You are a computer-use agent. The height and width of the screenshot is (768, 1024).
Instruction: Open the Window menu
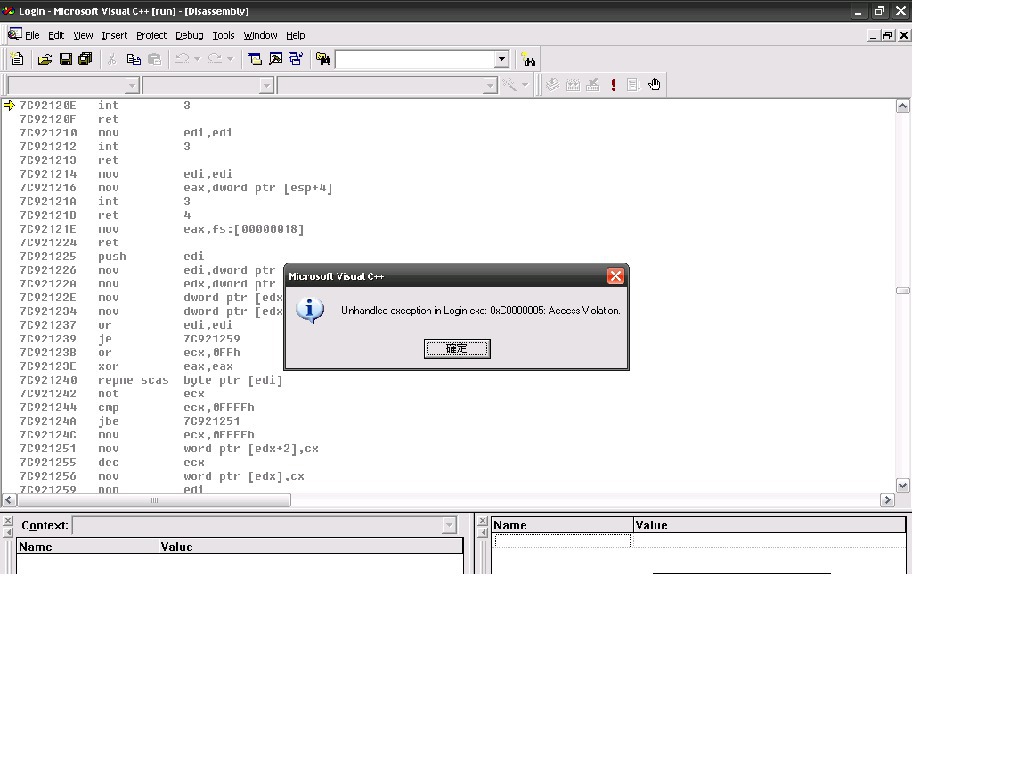click(261, 35)
